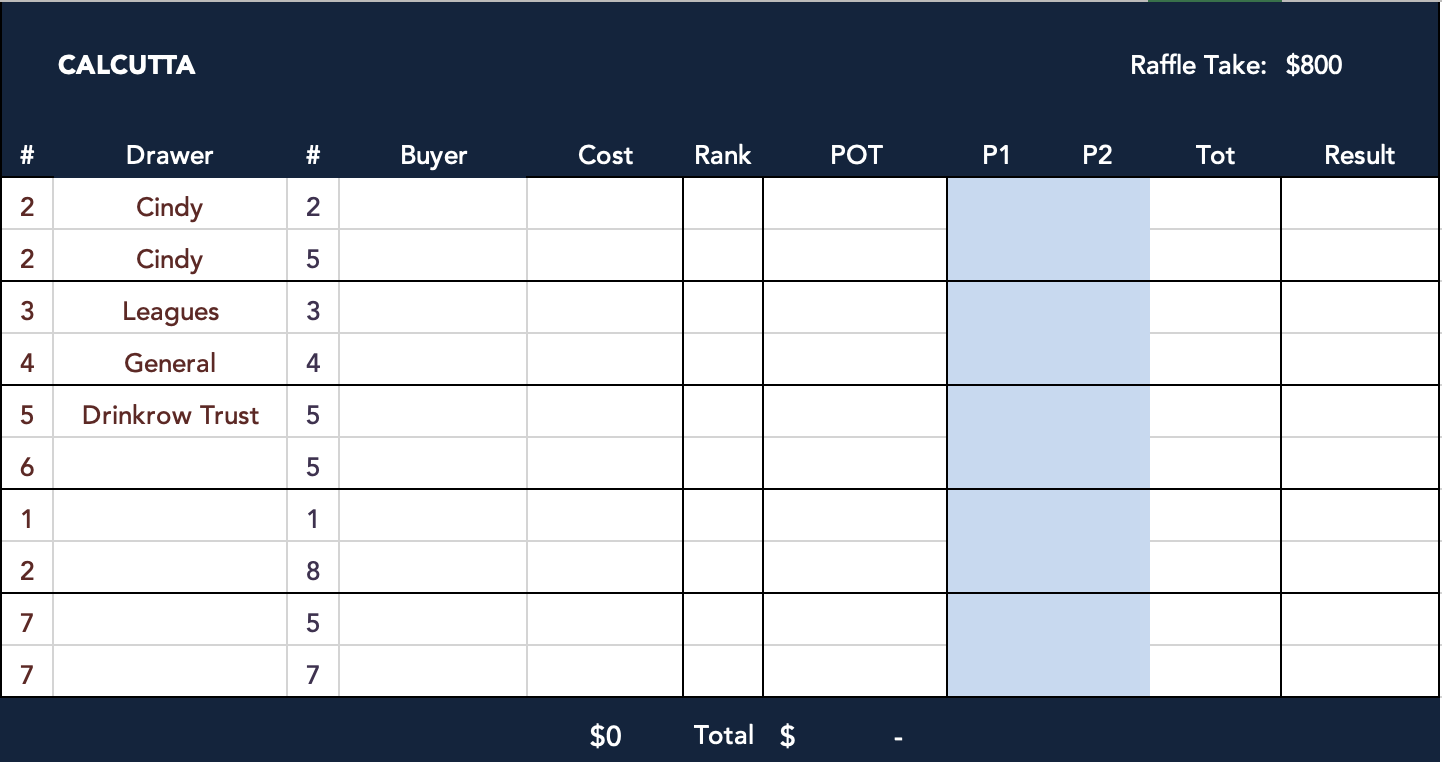
Task: Select the Total label in the footer
Action: click(723, 736)
